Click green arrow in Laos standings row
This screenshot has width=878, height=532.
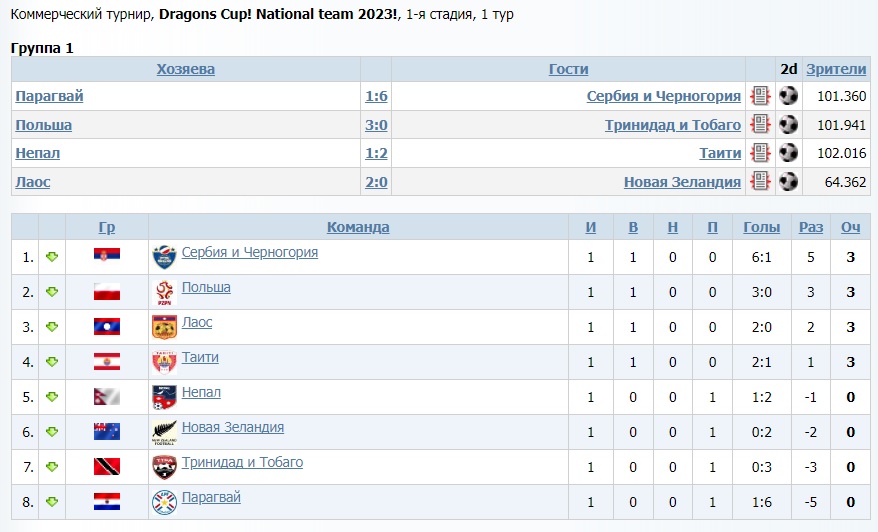pos(52,327)
